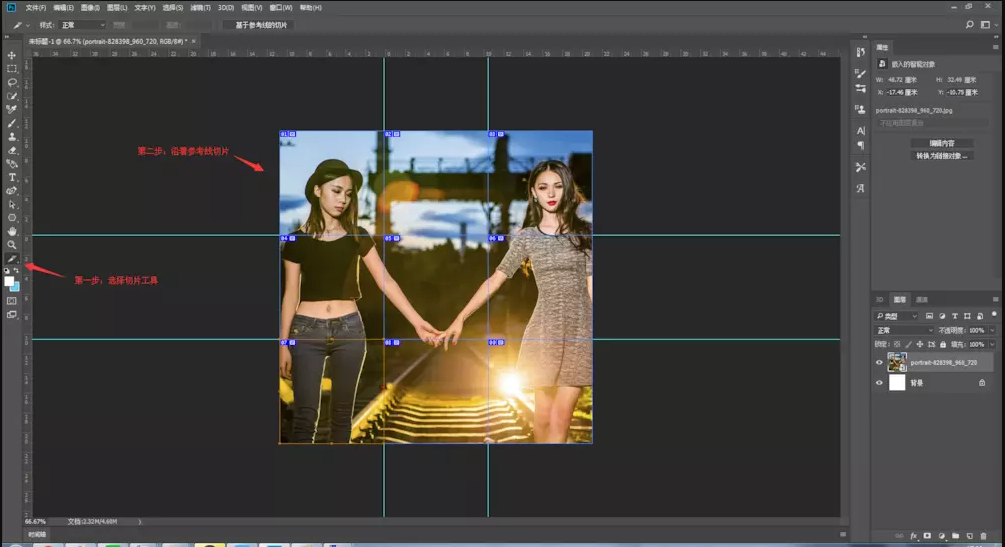Select the Hand tool
This screenshot has height=547, width=1005.
point(12,231)
